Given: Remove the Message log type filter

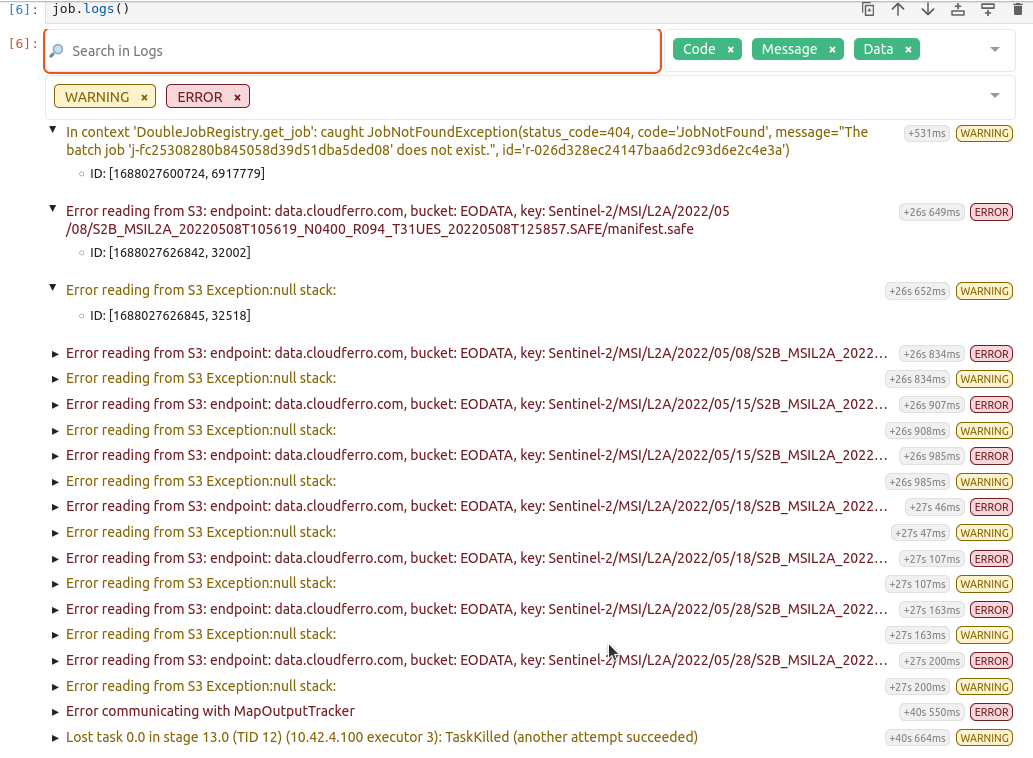Looking at the screenshot, I should [831, 48].
